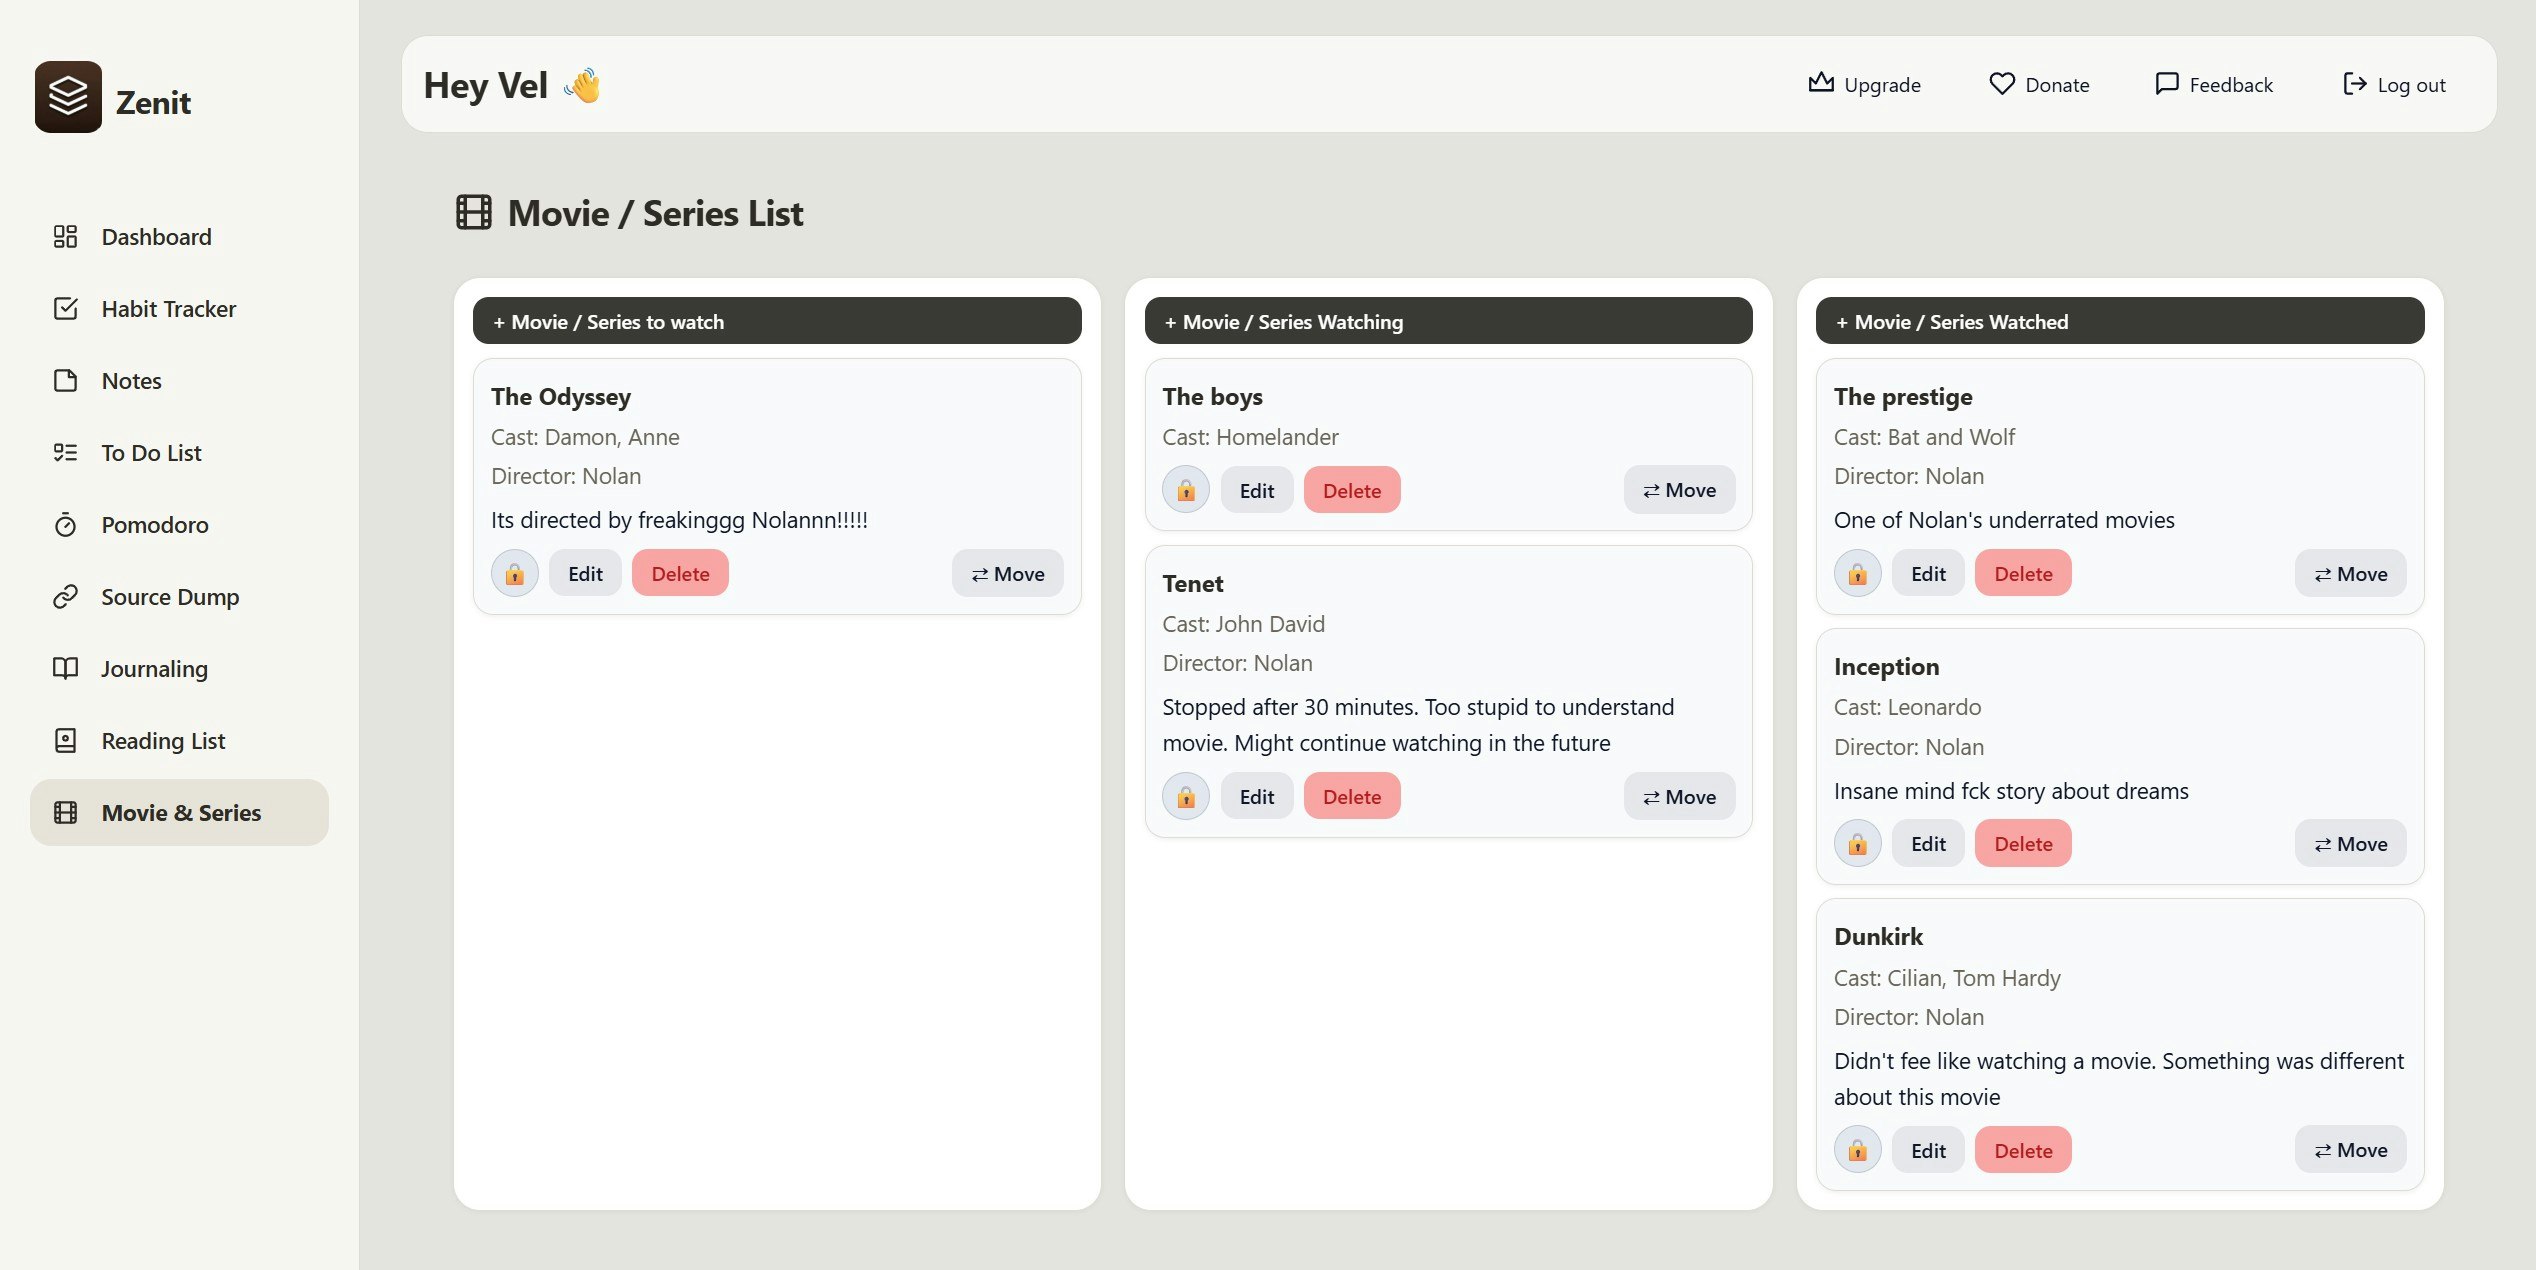Click the Log out icon
Image resolution: width=2536 pixels, height=1270 pixels.
(2354, 84)
